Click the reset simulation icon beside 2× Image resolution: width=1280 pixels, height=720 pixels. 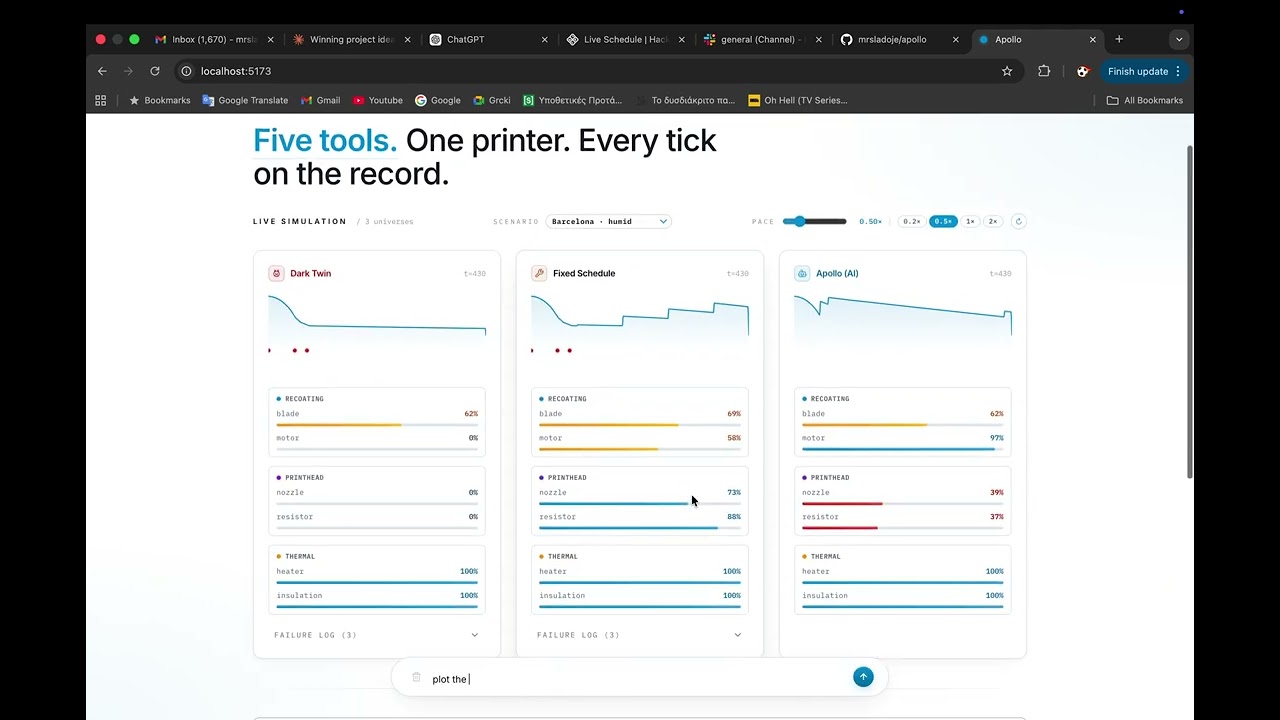coord(1019,221)
